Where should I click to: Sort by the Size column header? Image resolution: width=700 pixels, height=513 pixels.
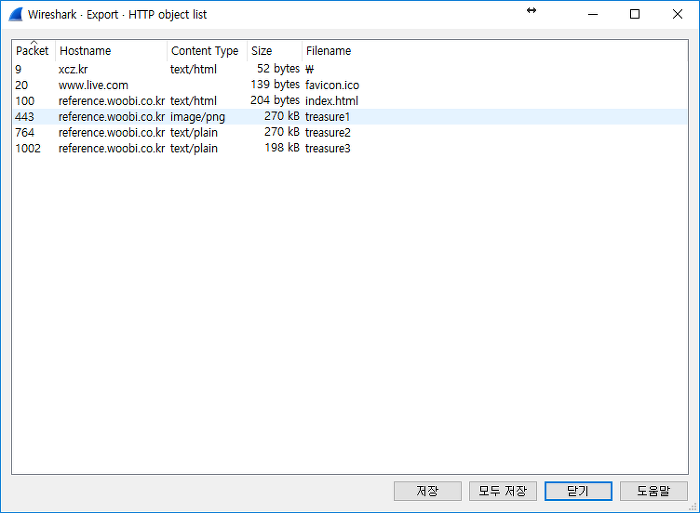pos(275,51)
